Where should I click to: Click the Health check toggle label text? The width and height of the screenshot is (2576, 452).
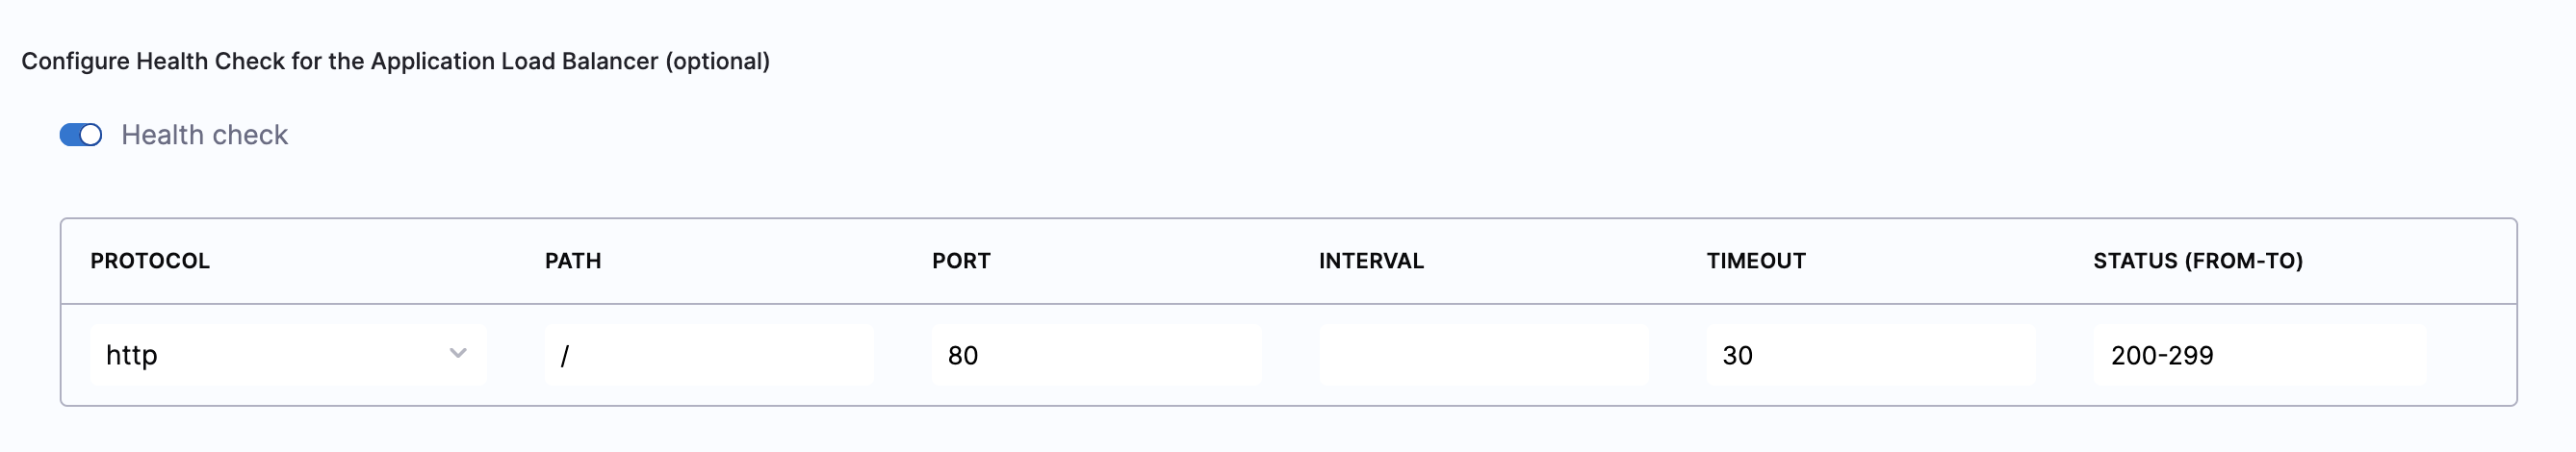204,135
